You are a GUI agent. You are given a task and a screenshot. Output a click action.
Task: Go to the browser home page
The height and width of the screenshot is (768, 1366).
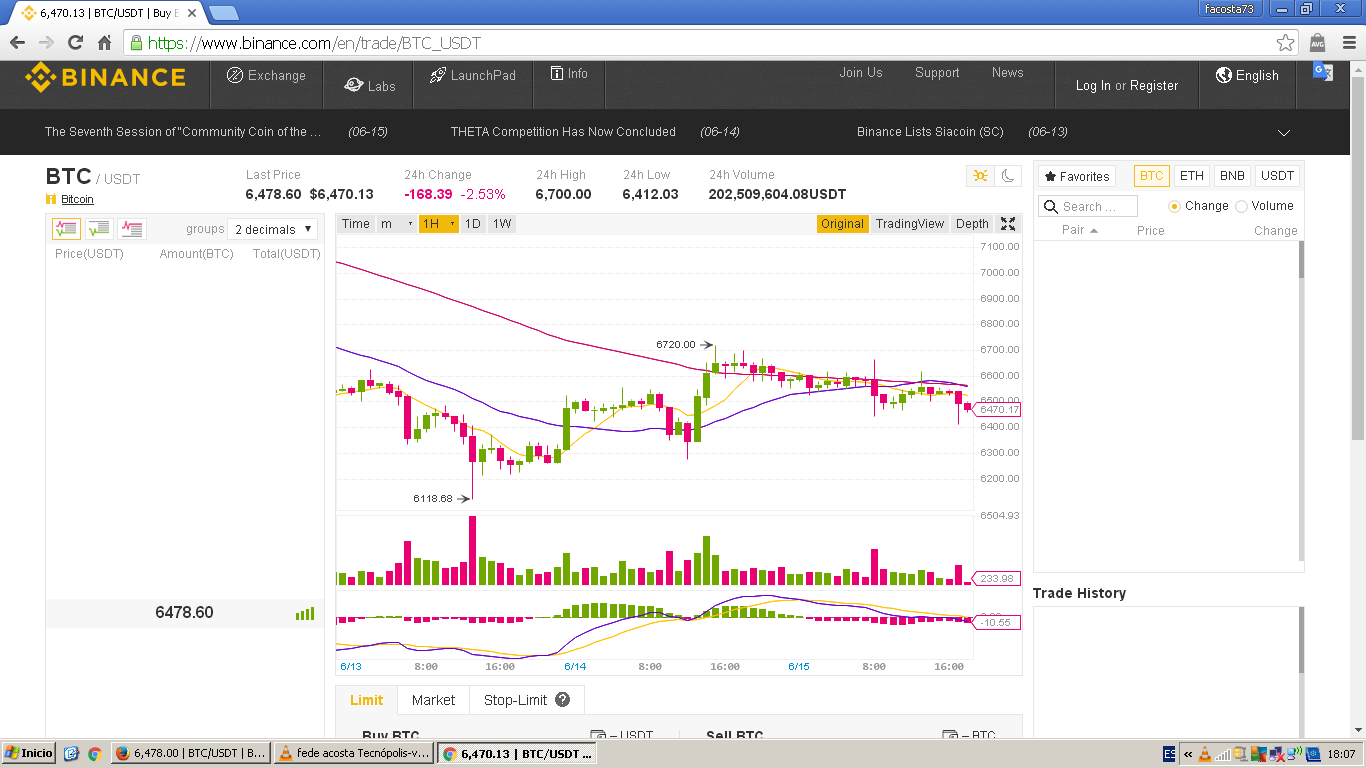coord(104,43)
